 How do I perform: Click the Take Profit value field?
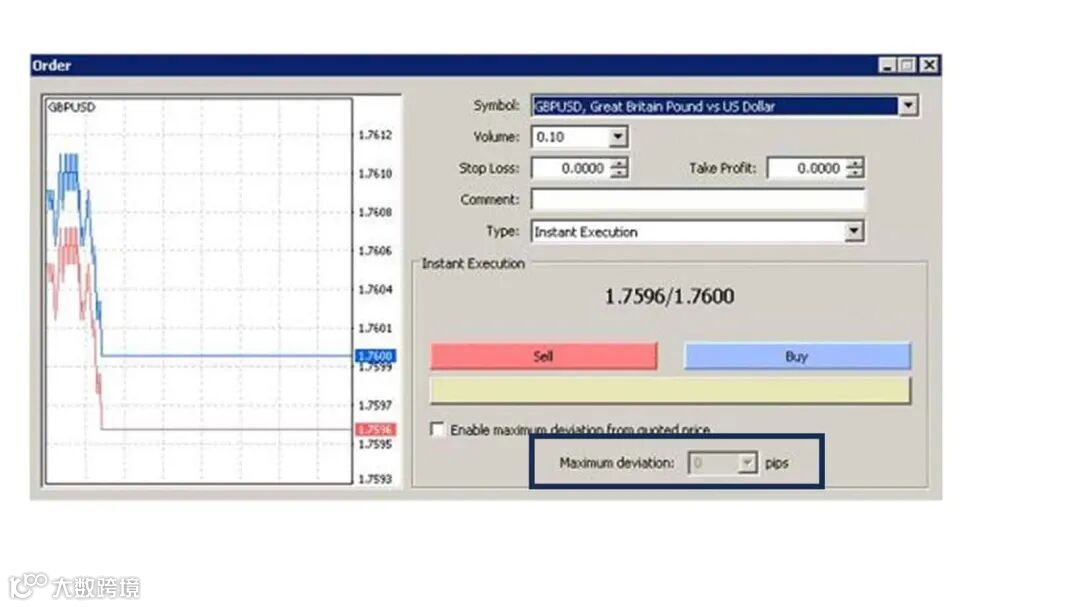[807, 168]
